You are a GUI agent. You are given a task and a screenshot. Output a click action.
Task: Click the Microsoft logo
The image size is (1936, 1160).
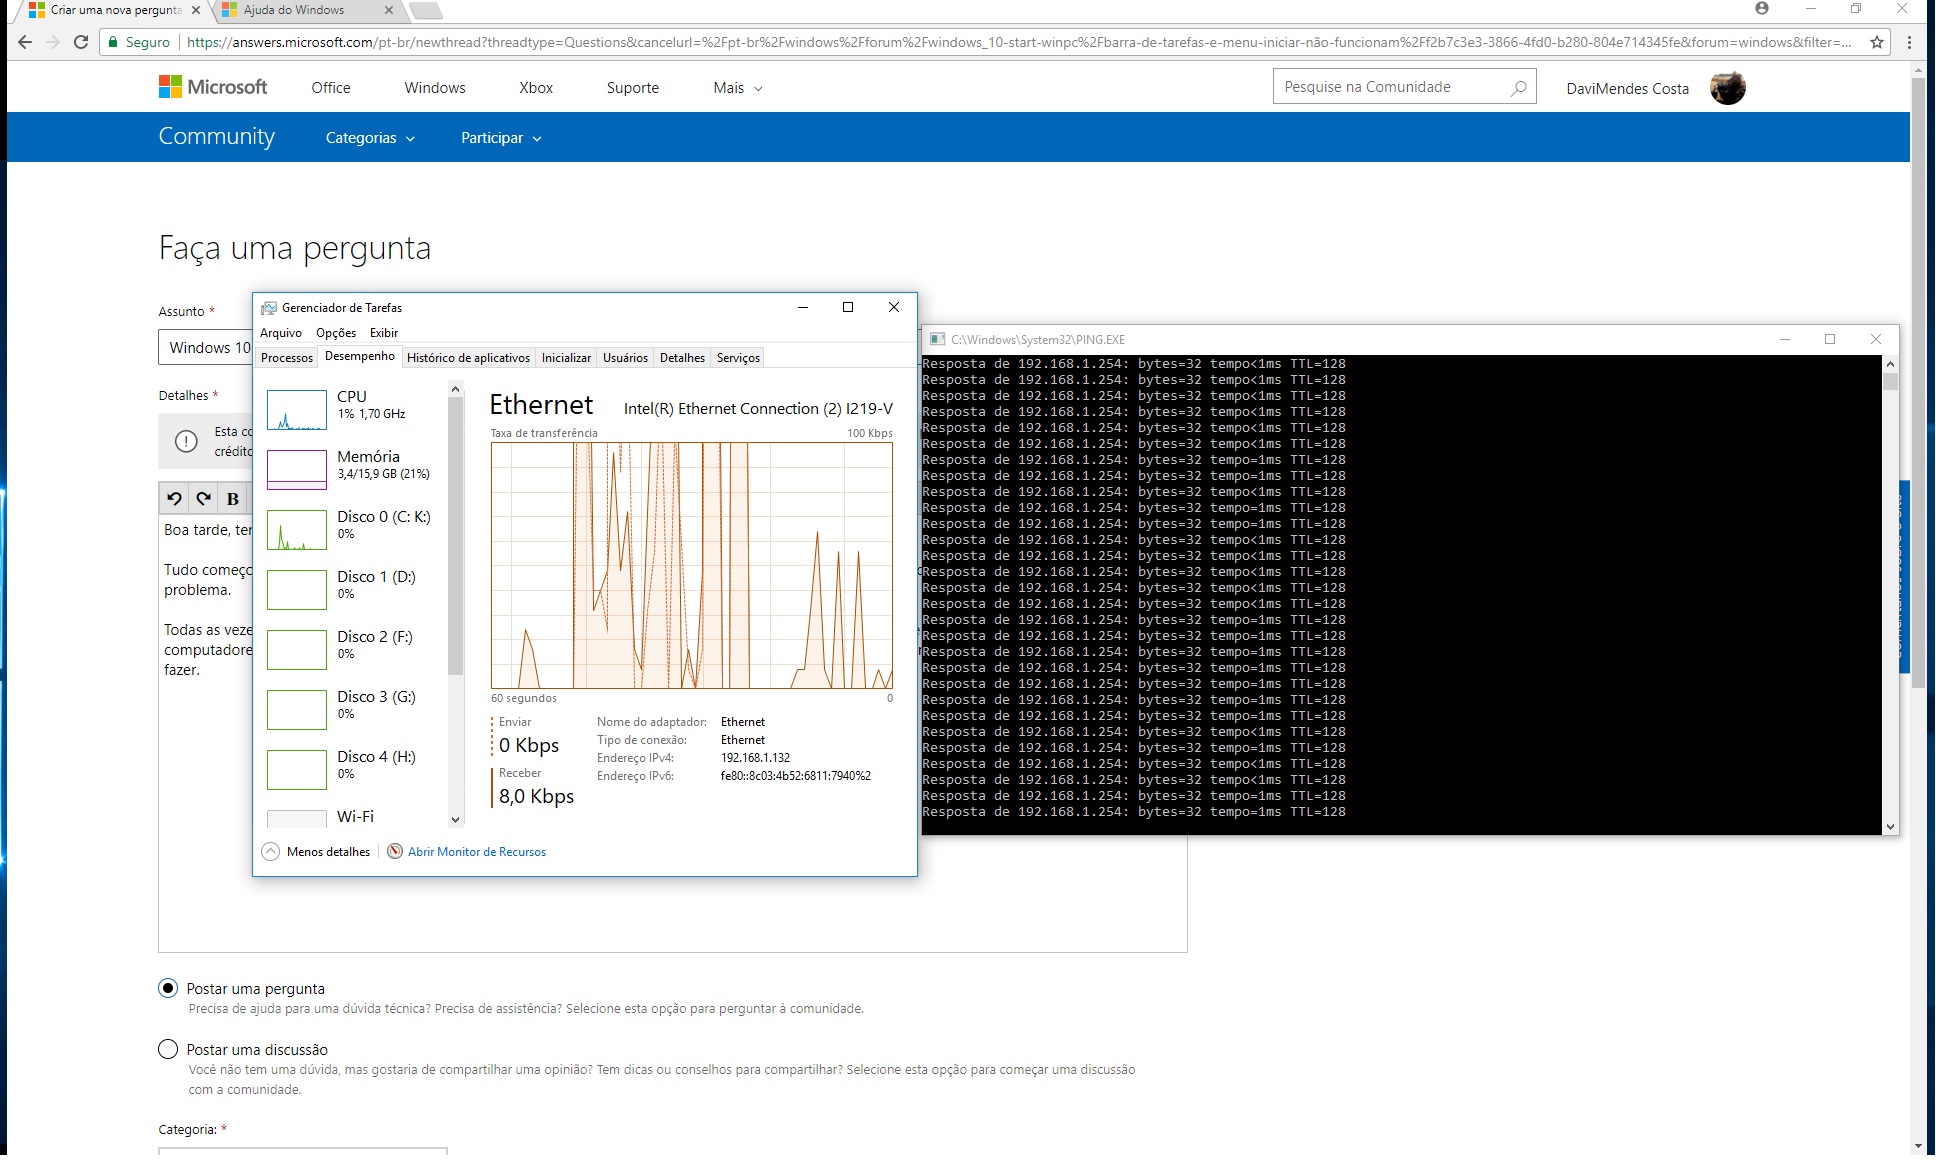213,87
